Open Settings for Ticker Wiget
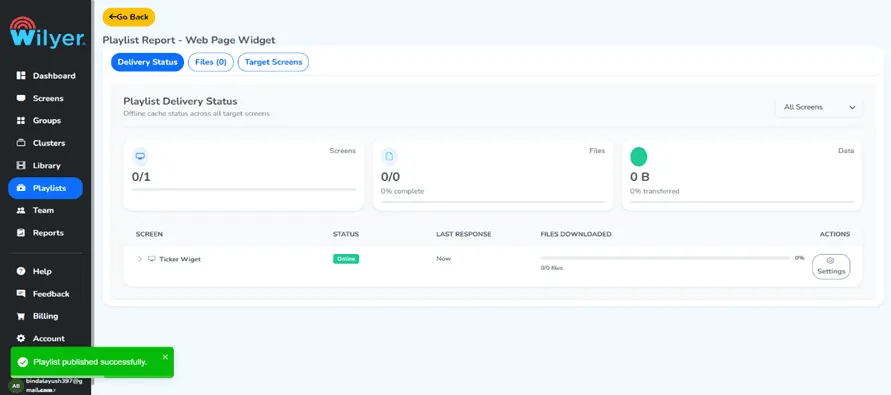The image size is (891, 395). click(831, 267)
